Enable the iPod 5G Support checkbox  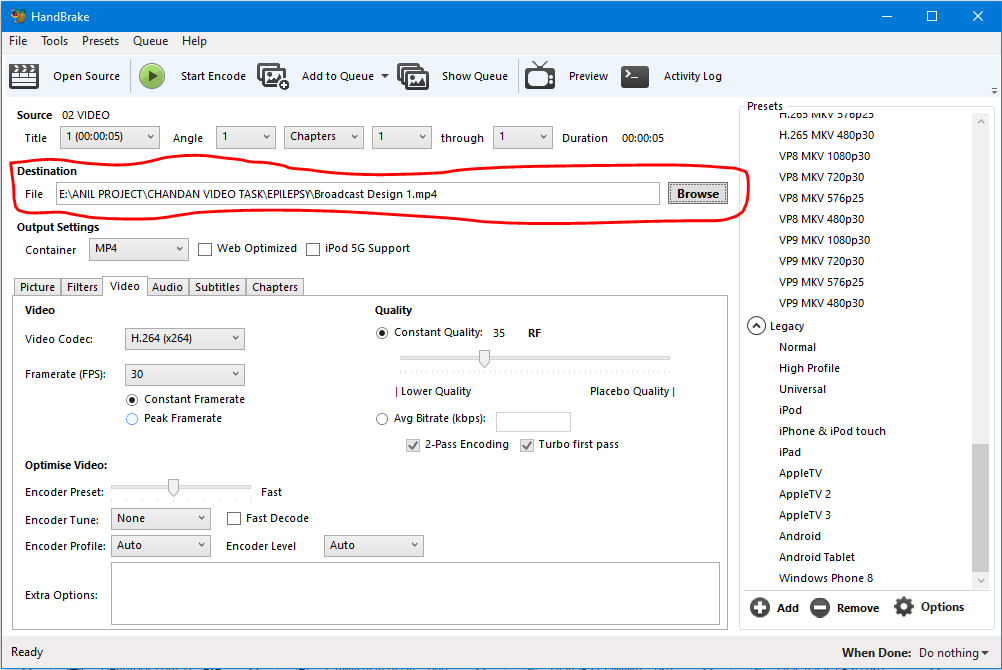(313, 249)
